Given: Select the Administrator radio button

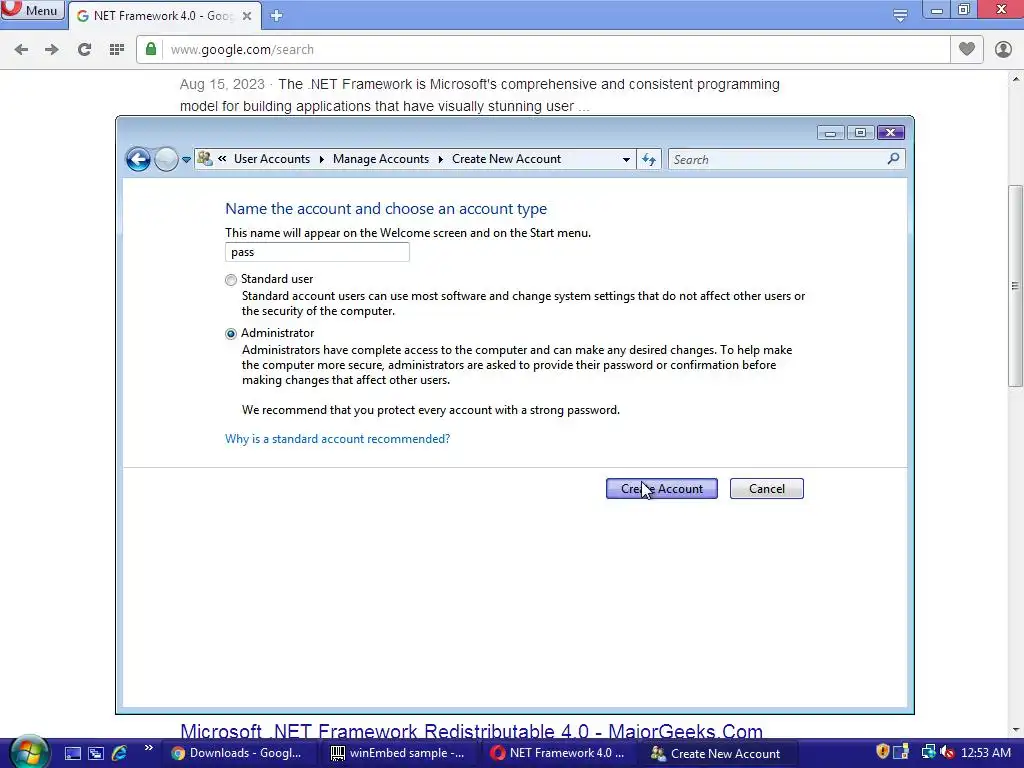Looking at the screenshot, I should pyautogui.click(x=231, y=334).
